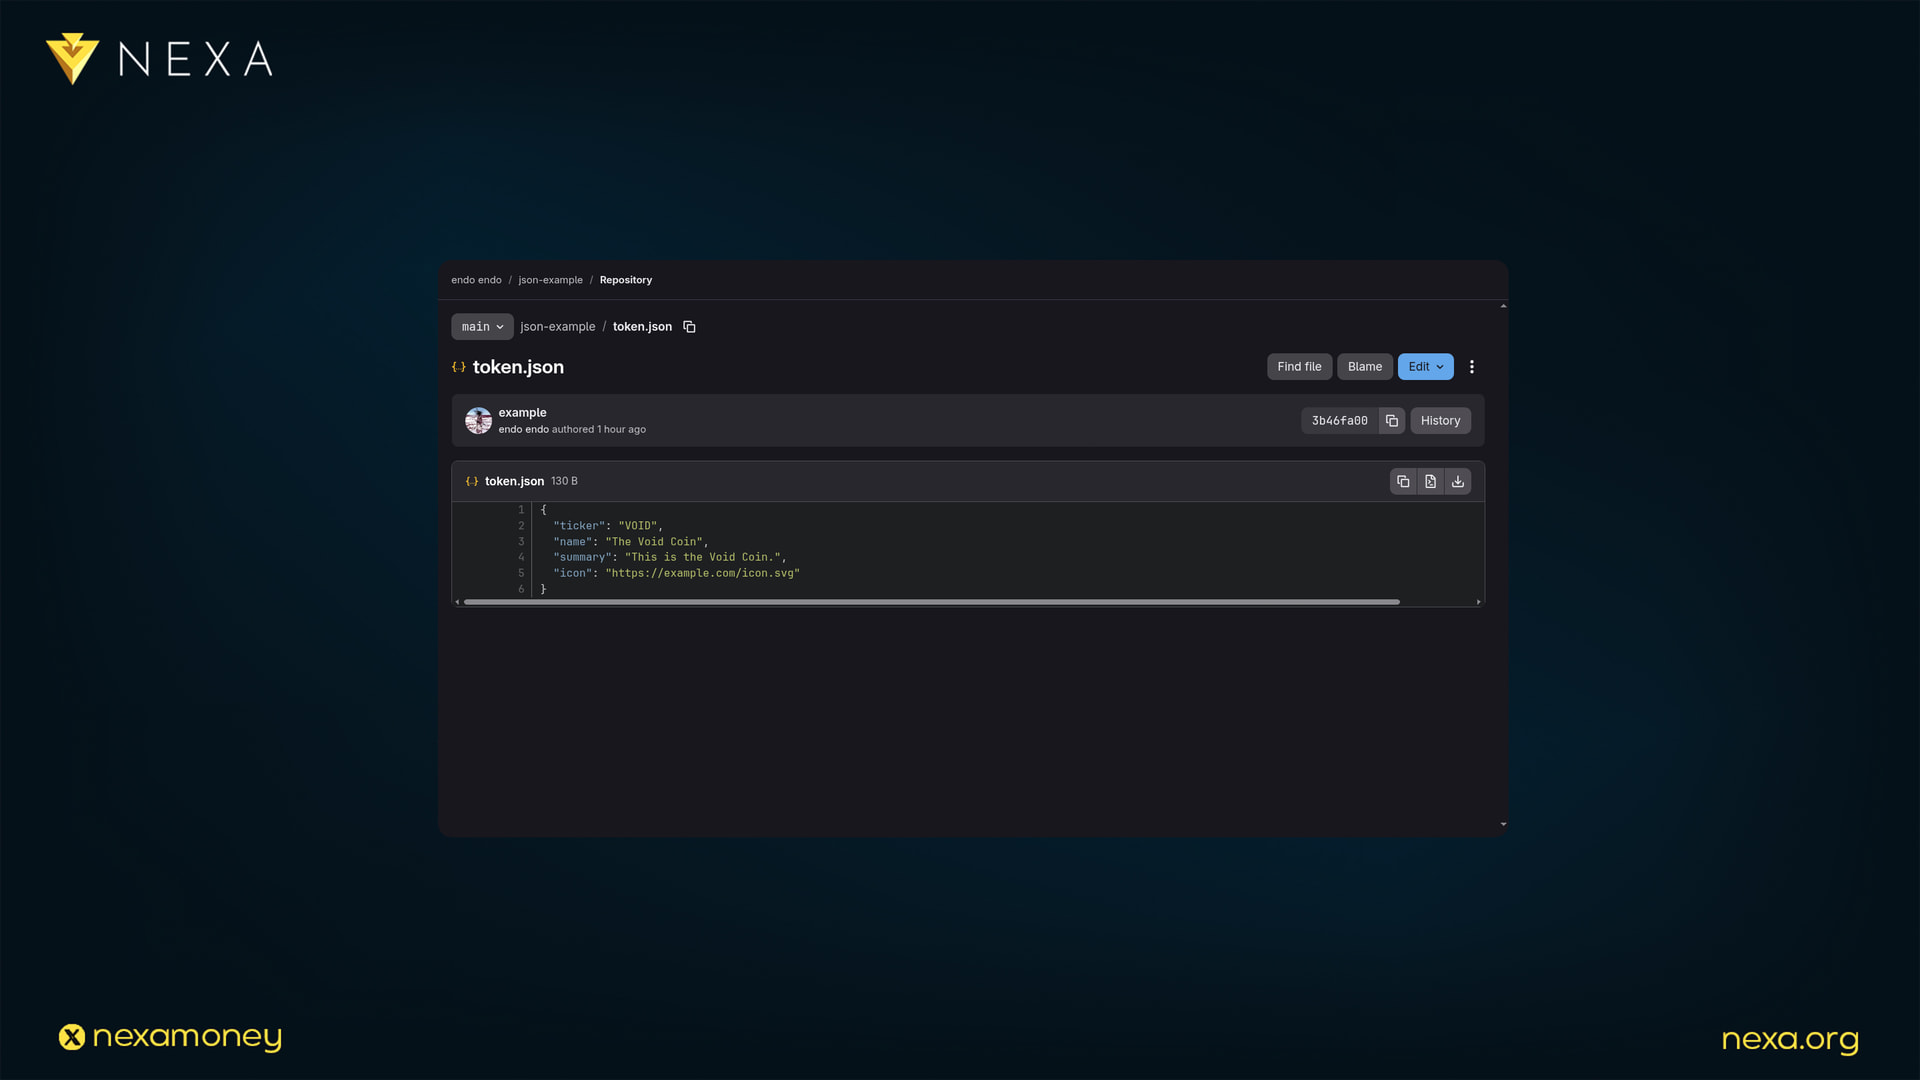Copy file contents icon in file header
Image resolution: width=1920 pixels, height=1080 pixels.
pyautogui.click(x=1403, y=482)
